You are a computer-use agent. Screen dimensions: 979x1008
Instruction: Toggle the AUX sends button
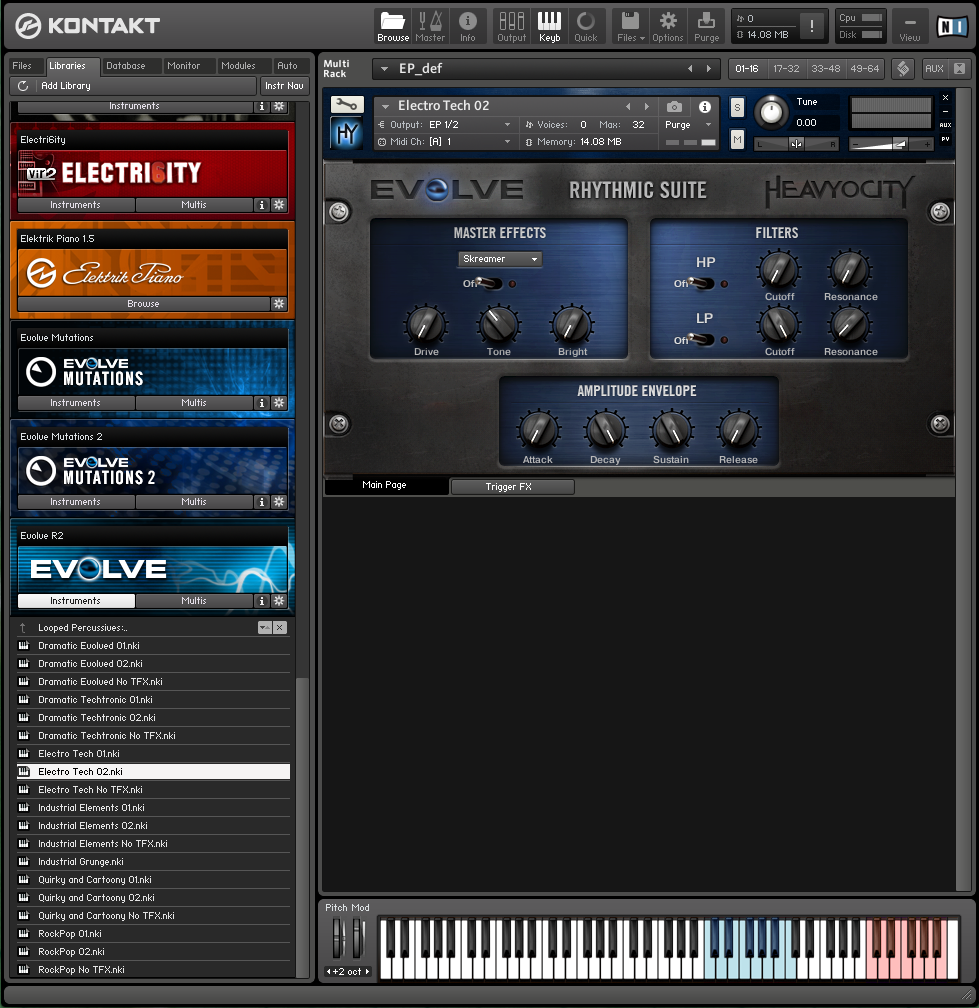[x=934, y=68]
